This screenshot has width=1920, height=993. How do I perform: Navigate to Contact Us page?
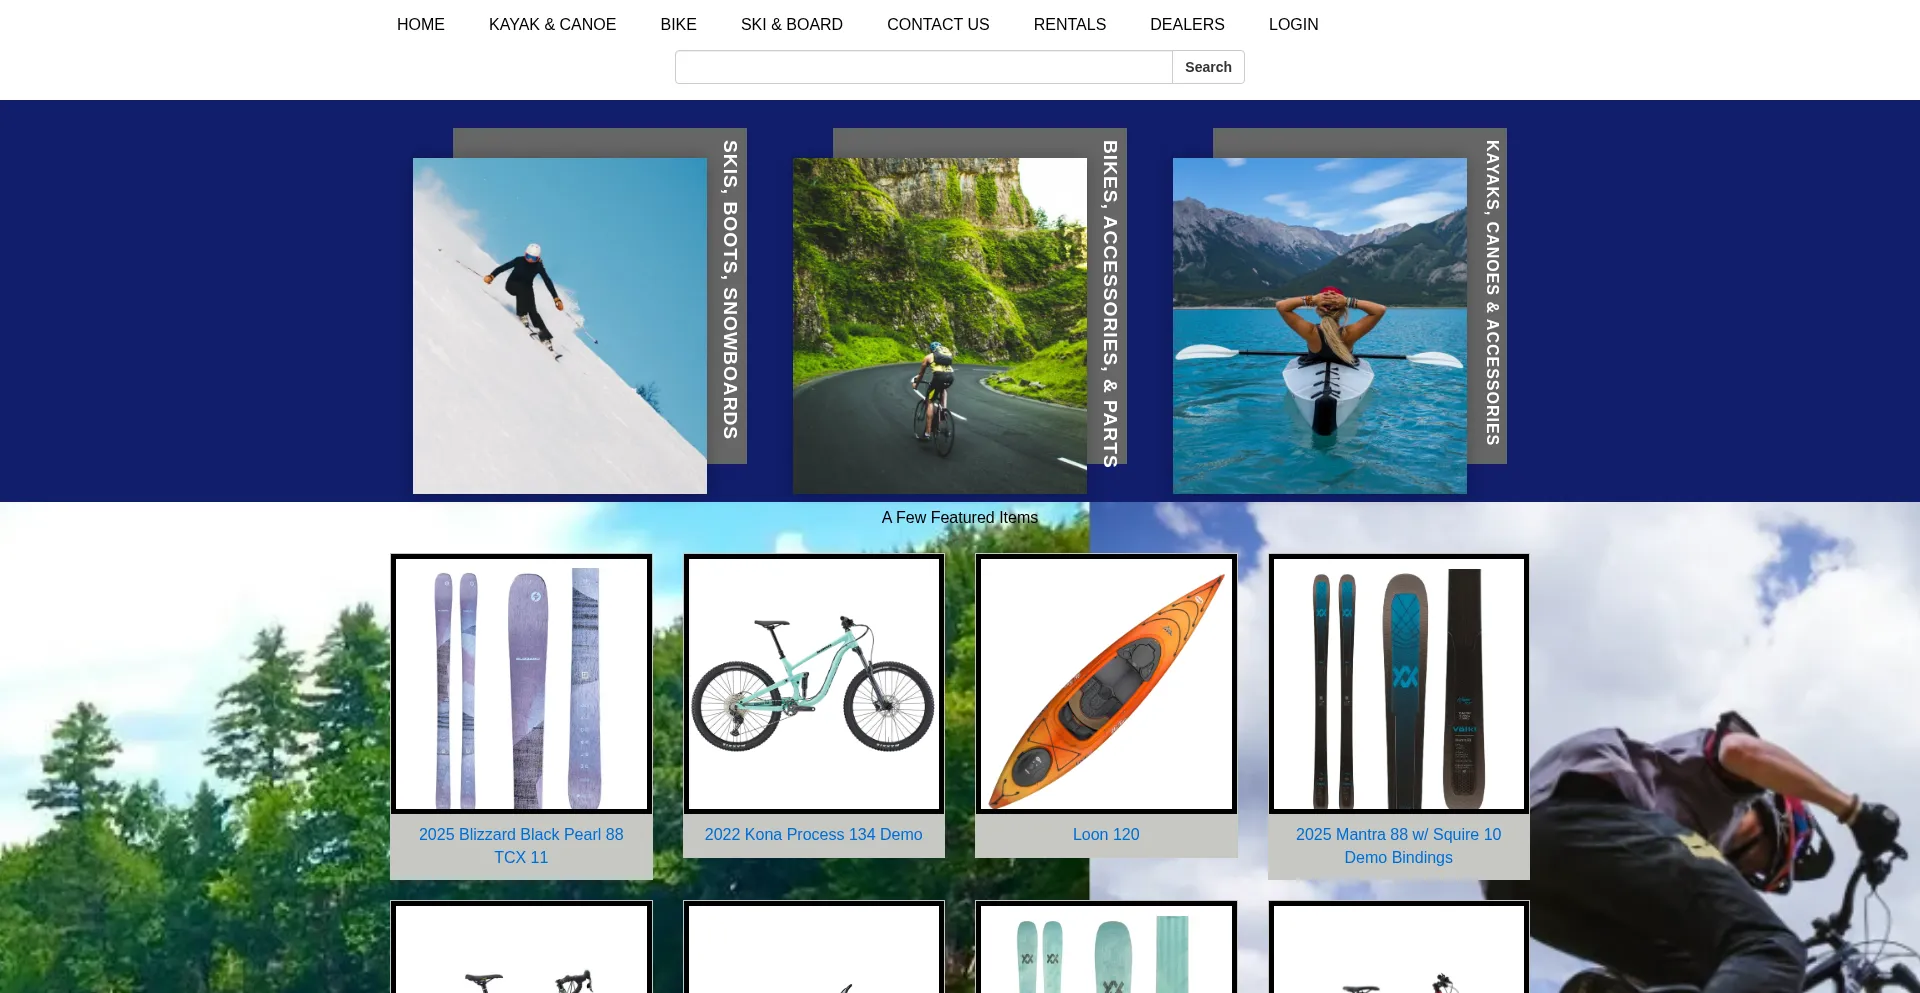(937, 24)
